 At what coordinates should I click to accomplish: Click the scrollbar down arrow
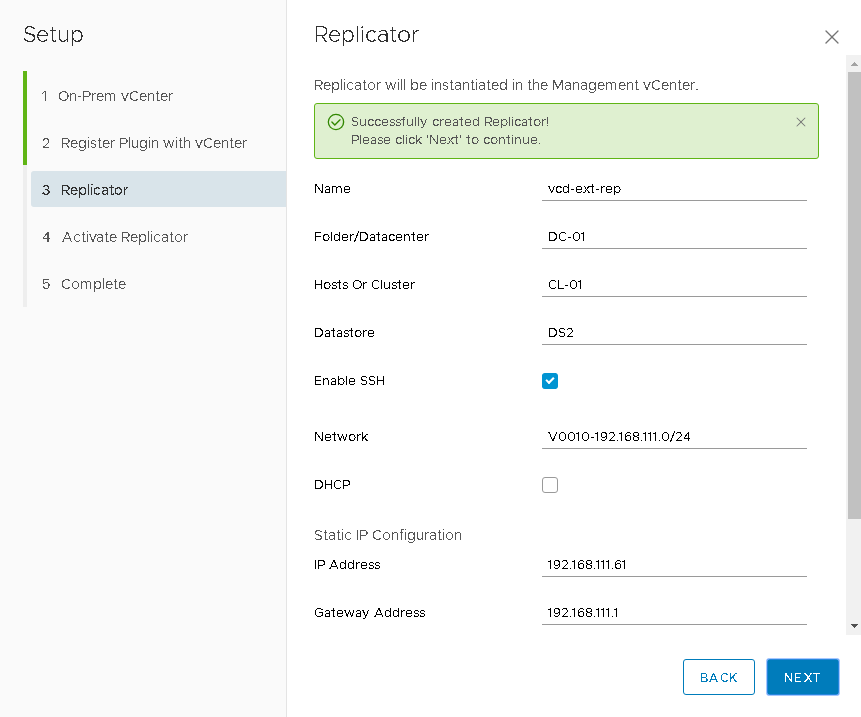pos(853,625)
